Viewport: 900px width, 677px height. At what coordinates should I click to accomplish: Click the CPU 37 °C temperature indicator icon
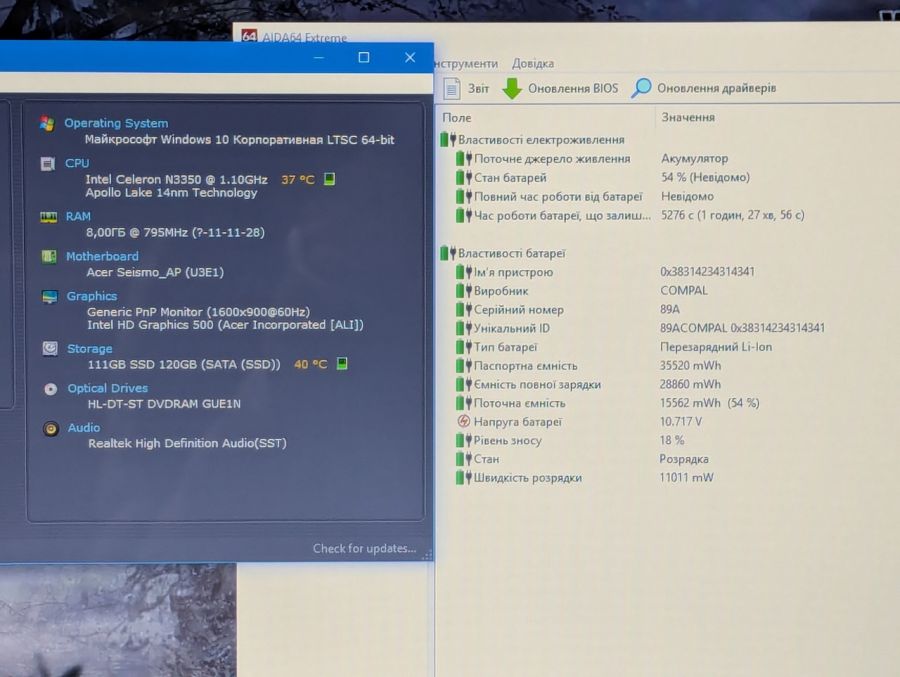point(329,179)
